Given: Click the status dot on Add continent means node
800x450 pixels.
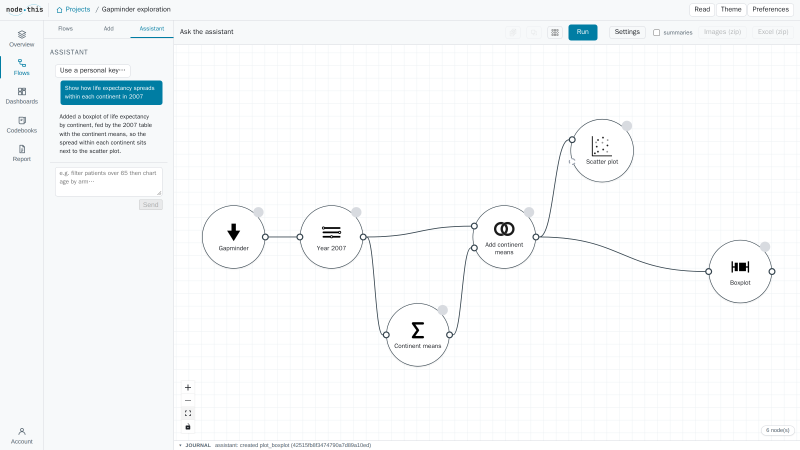Looking at the screenshot, I should click(x=529, y=212).
